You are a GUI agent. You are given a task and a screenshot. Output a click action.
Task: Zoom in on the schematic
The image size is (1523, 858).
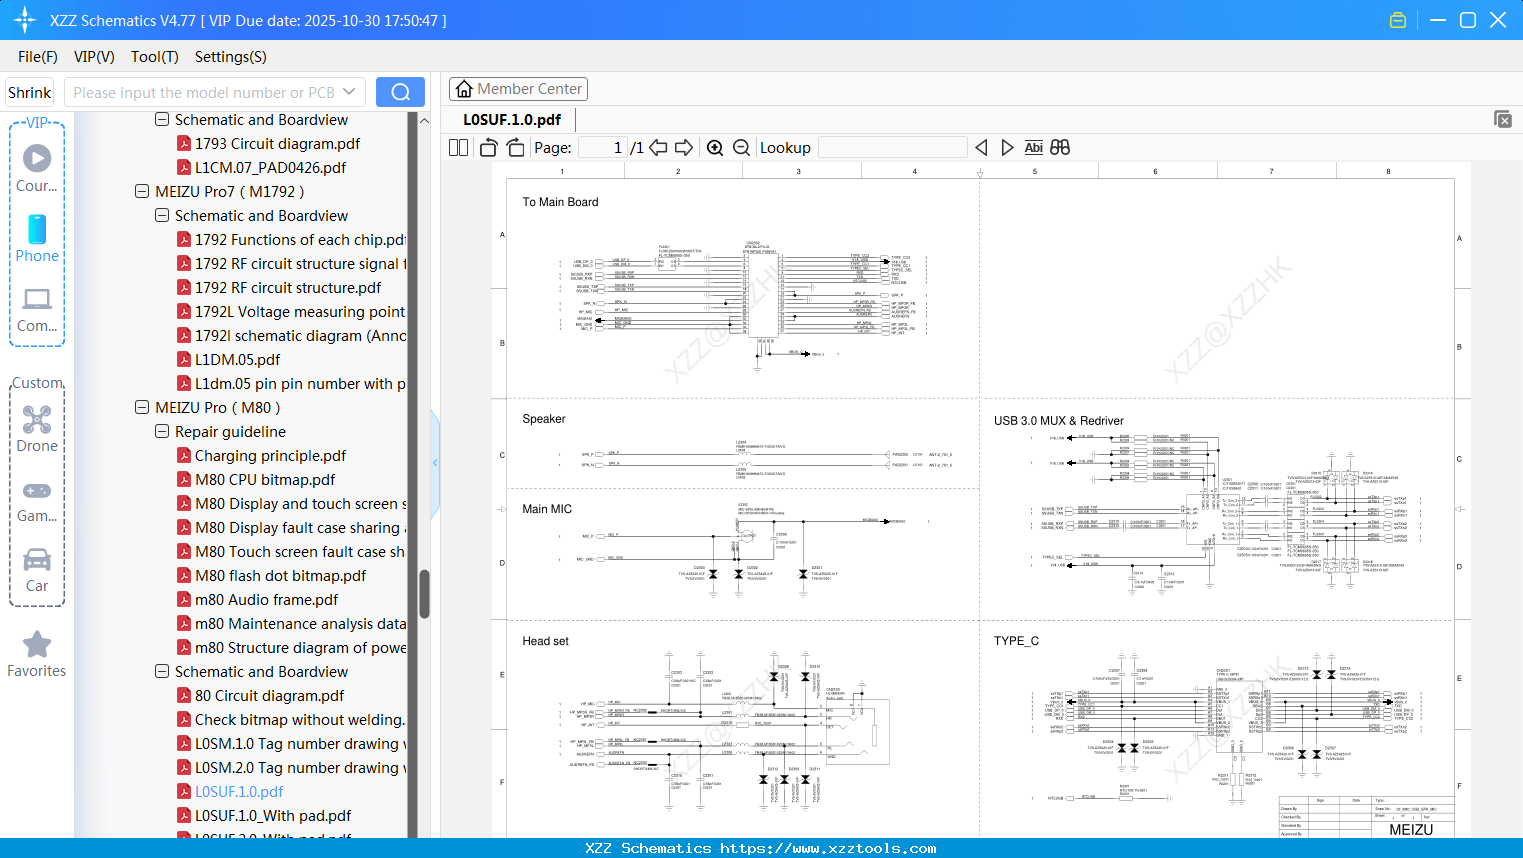tap(715, 148)
